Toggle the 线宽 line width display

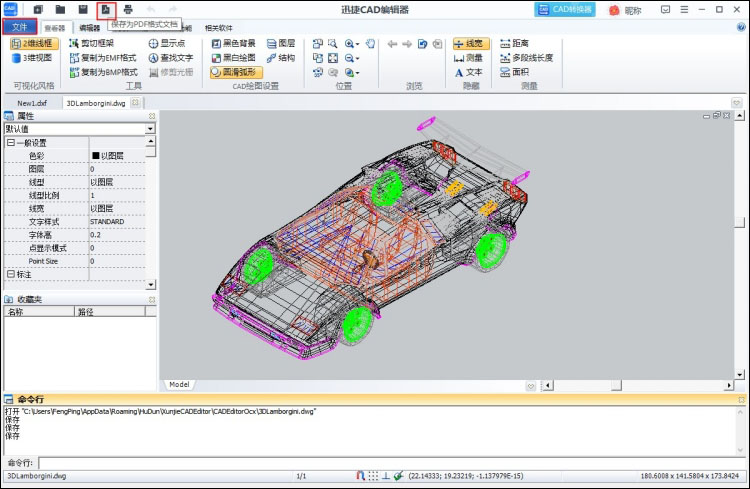tap(471, 44)
